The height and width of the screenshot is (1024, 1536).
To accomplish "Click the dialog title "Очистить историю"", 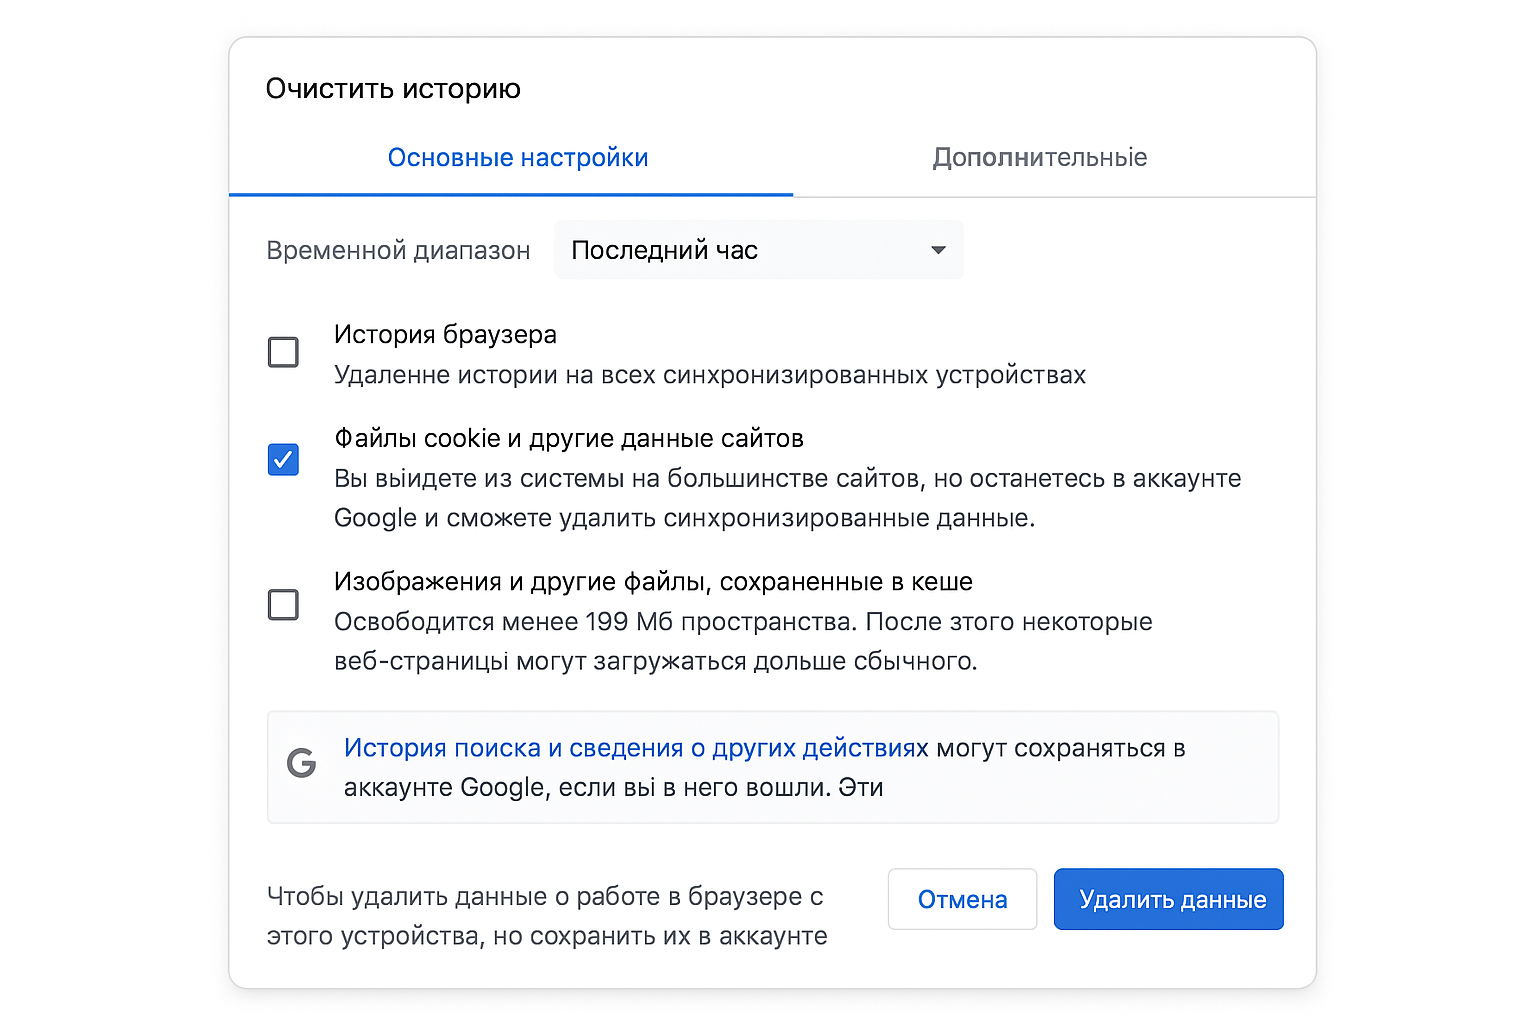I will 392,88.
